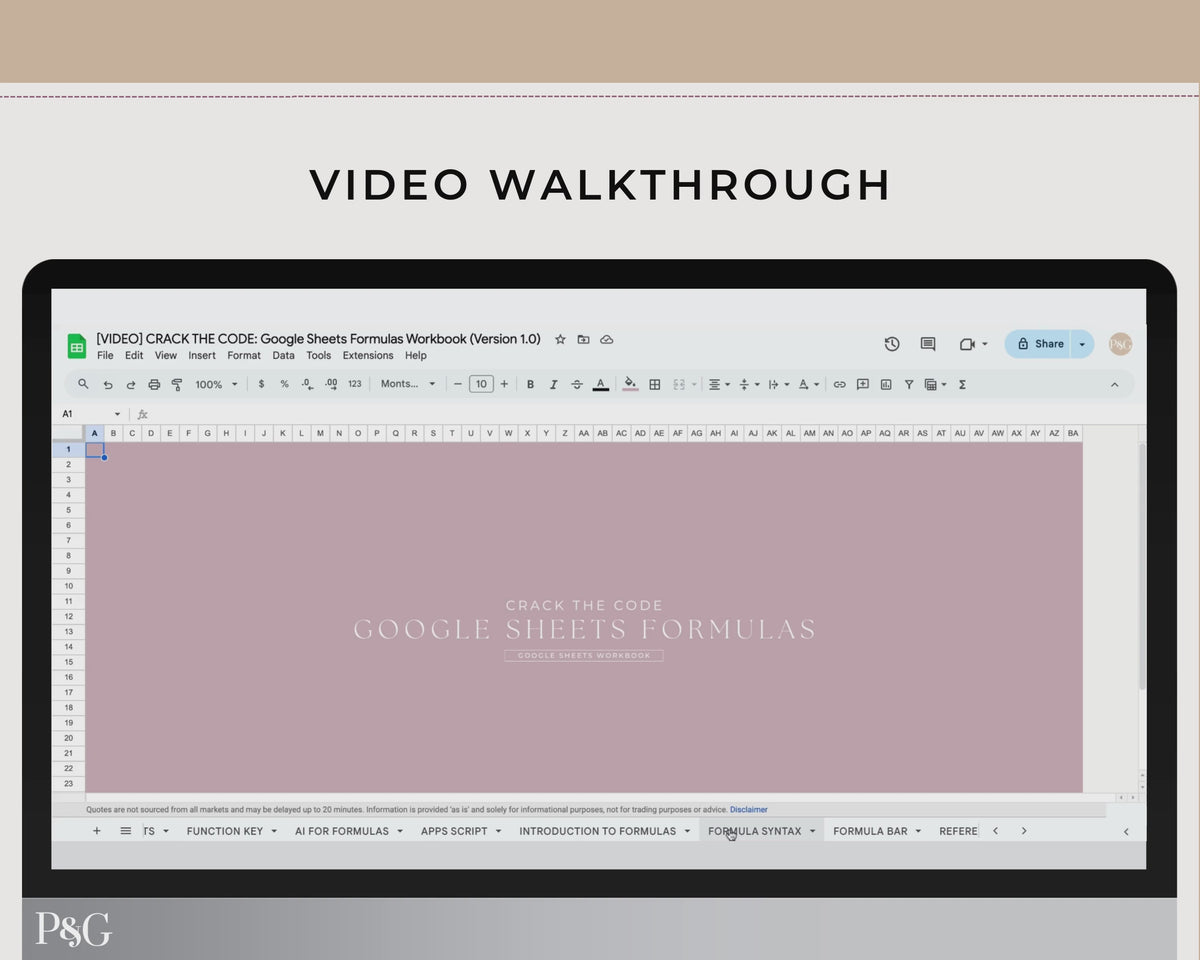Open the version history clock icon
Image resolution: width=1200 pixels, height=960 pixels.
click(x=892, y=344)
